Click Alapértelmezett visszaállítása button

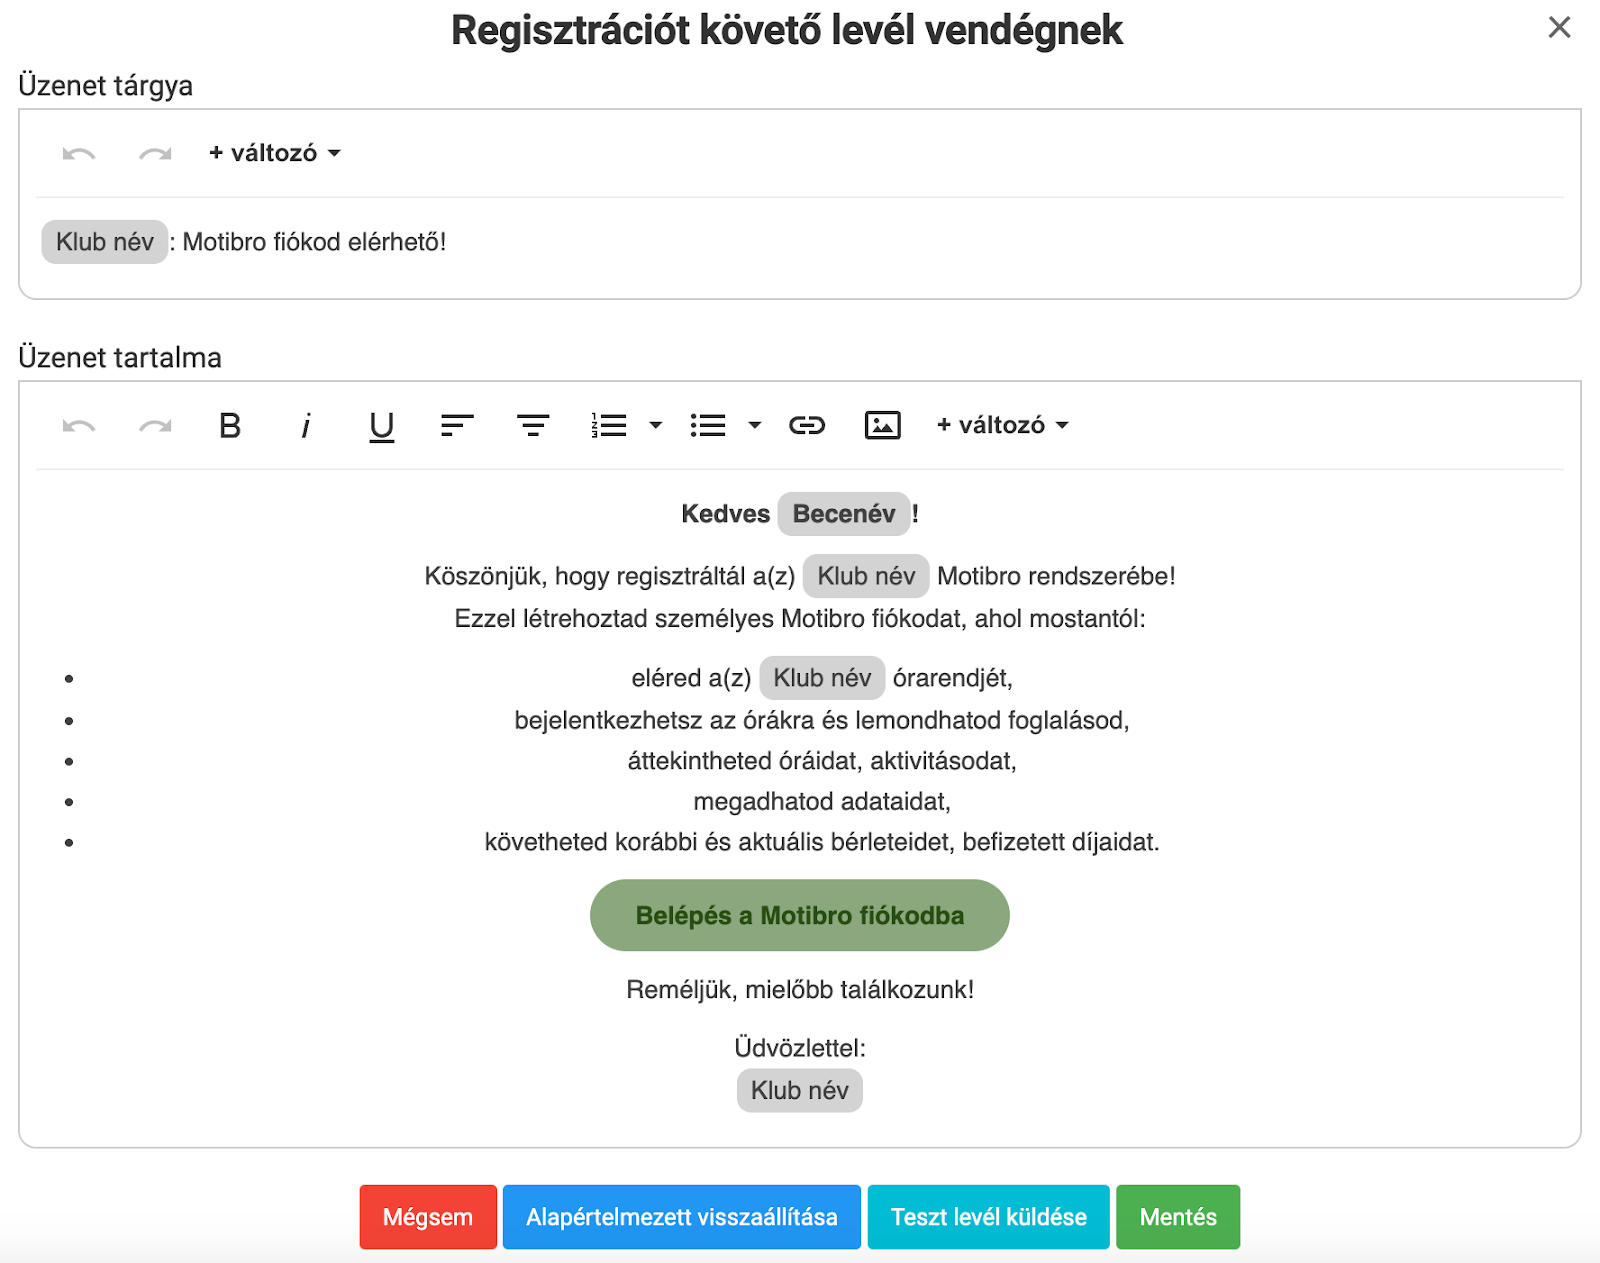682,1217
